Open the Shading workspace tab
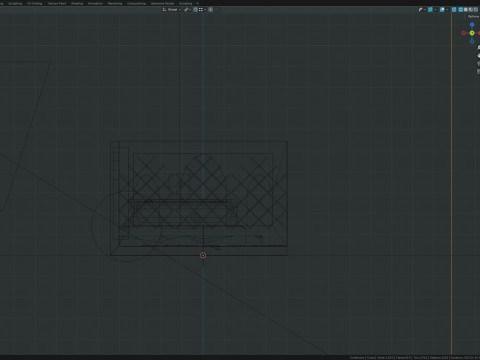This screenshot has height=360, width=480. coord(77,3)
